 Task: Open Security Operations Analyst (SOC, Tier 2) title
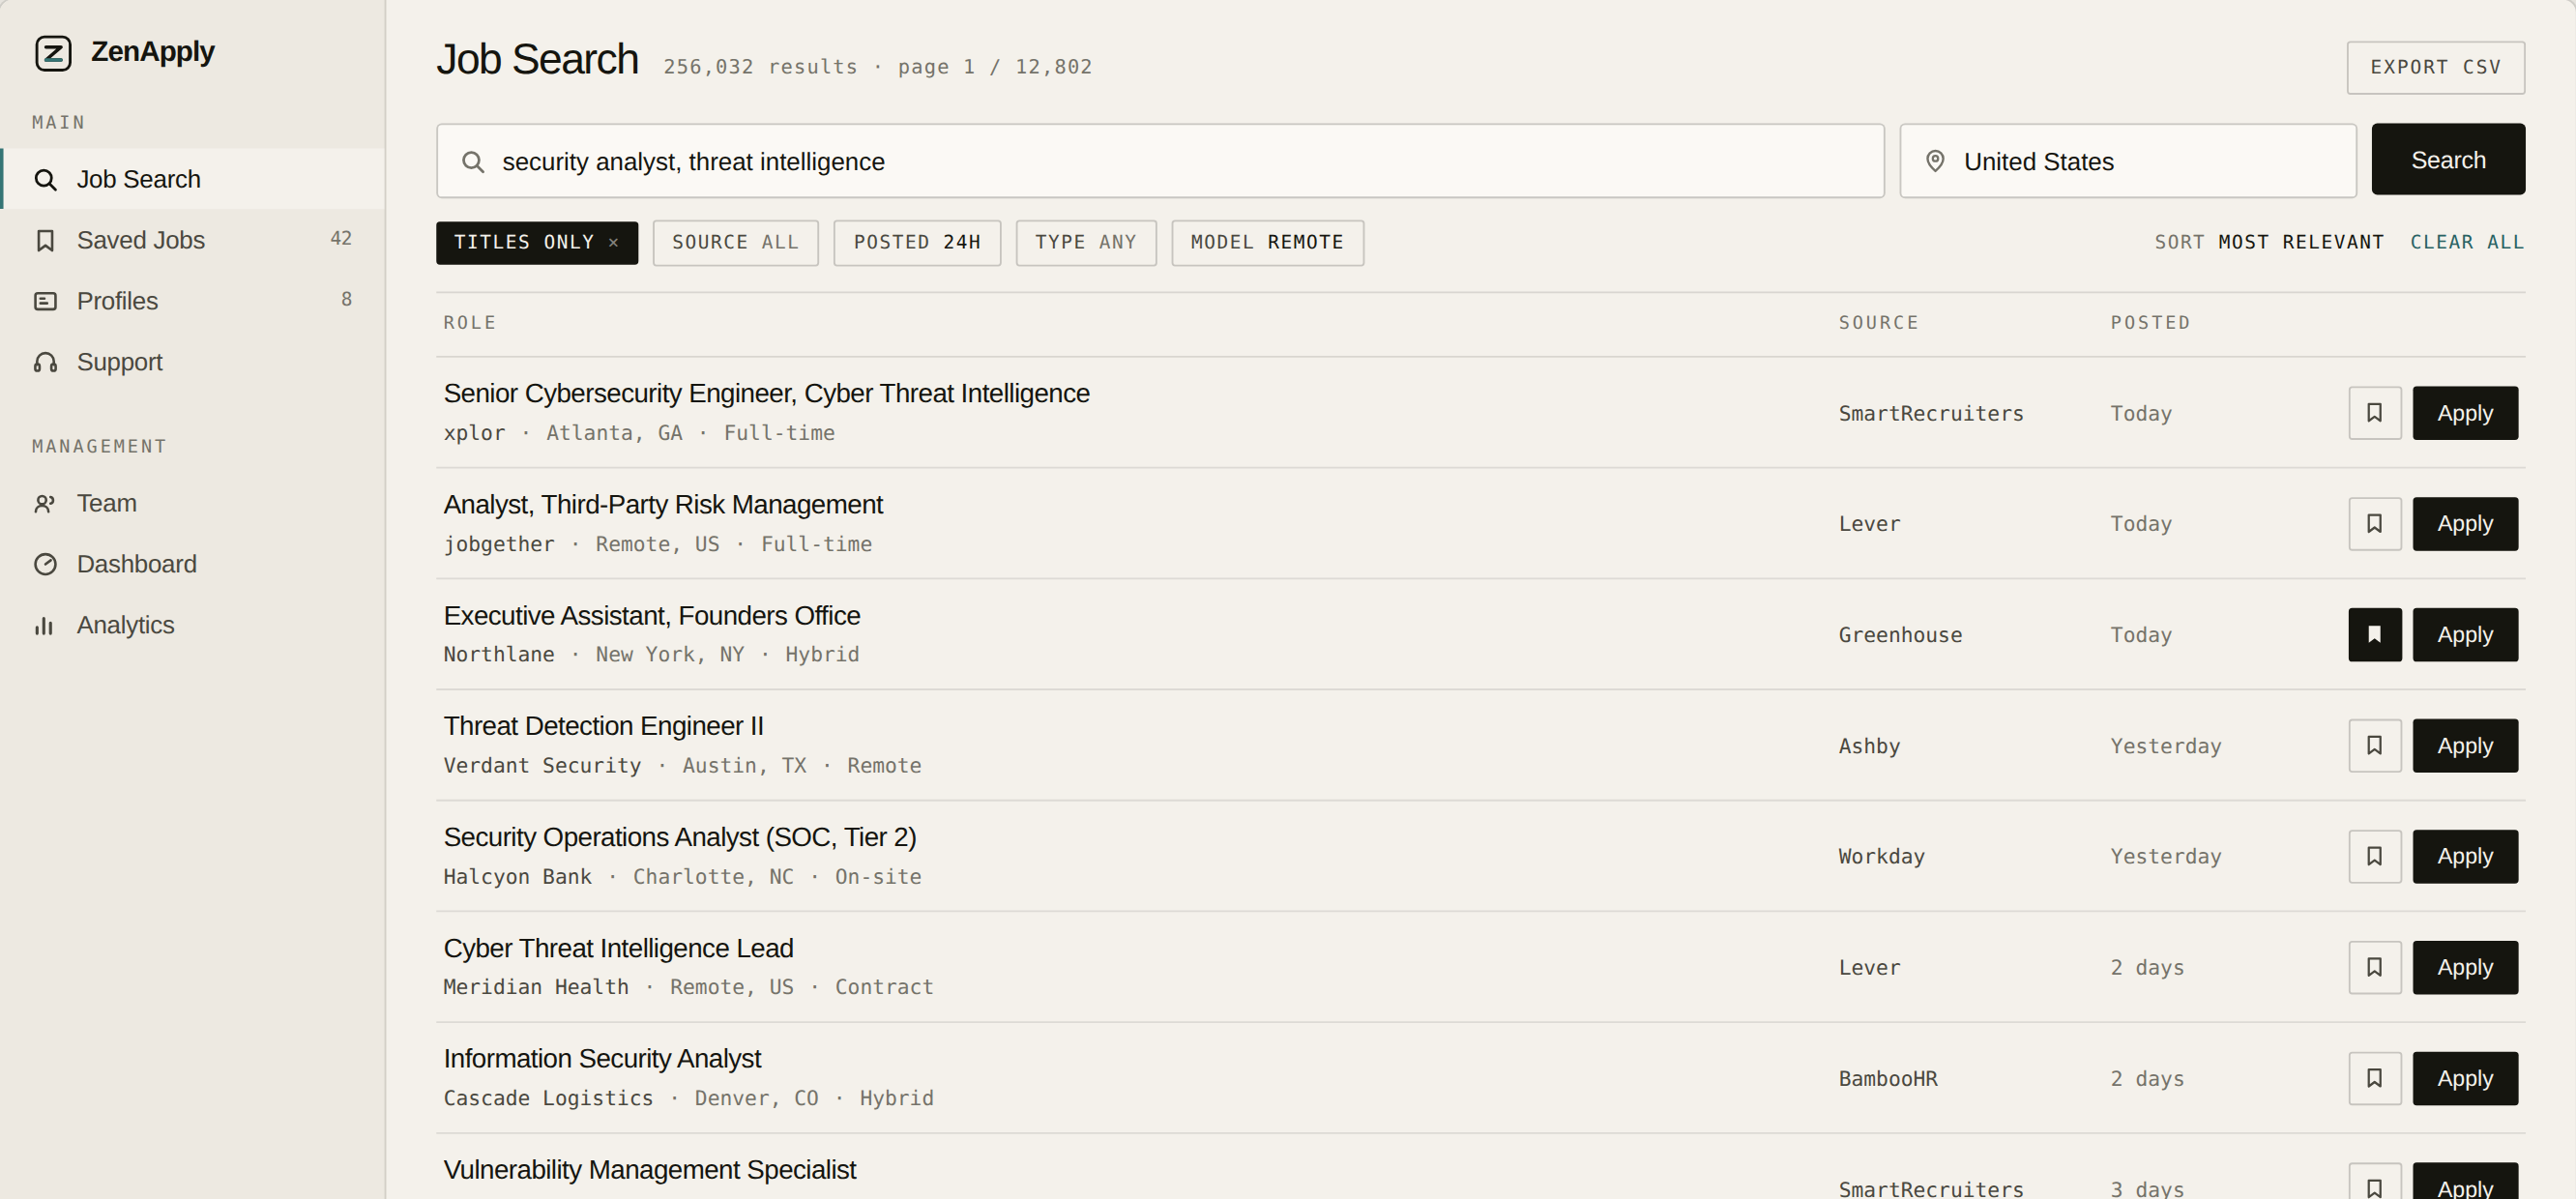pos(680,838)
